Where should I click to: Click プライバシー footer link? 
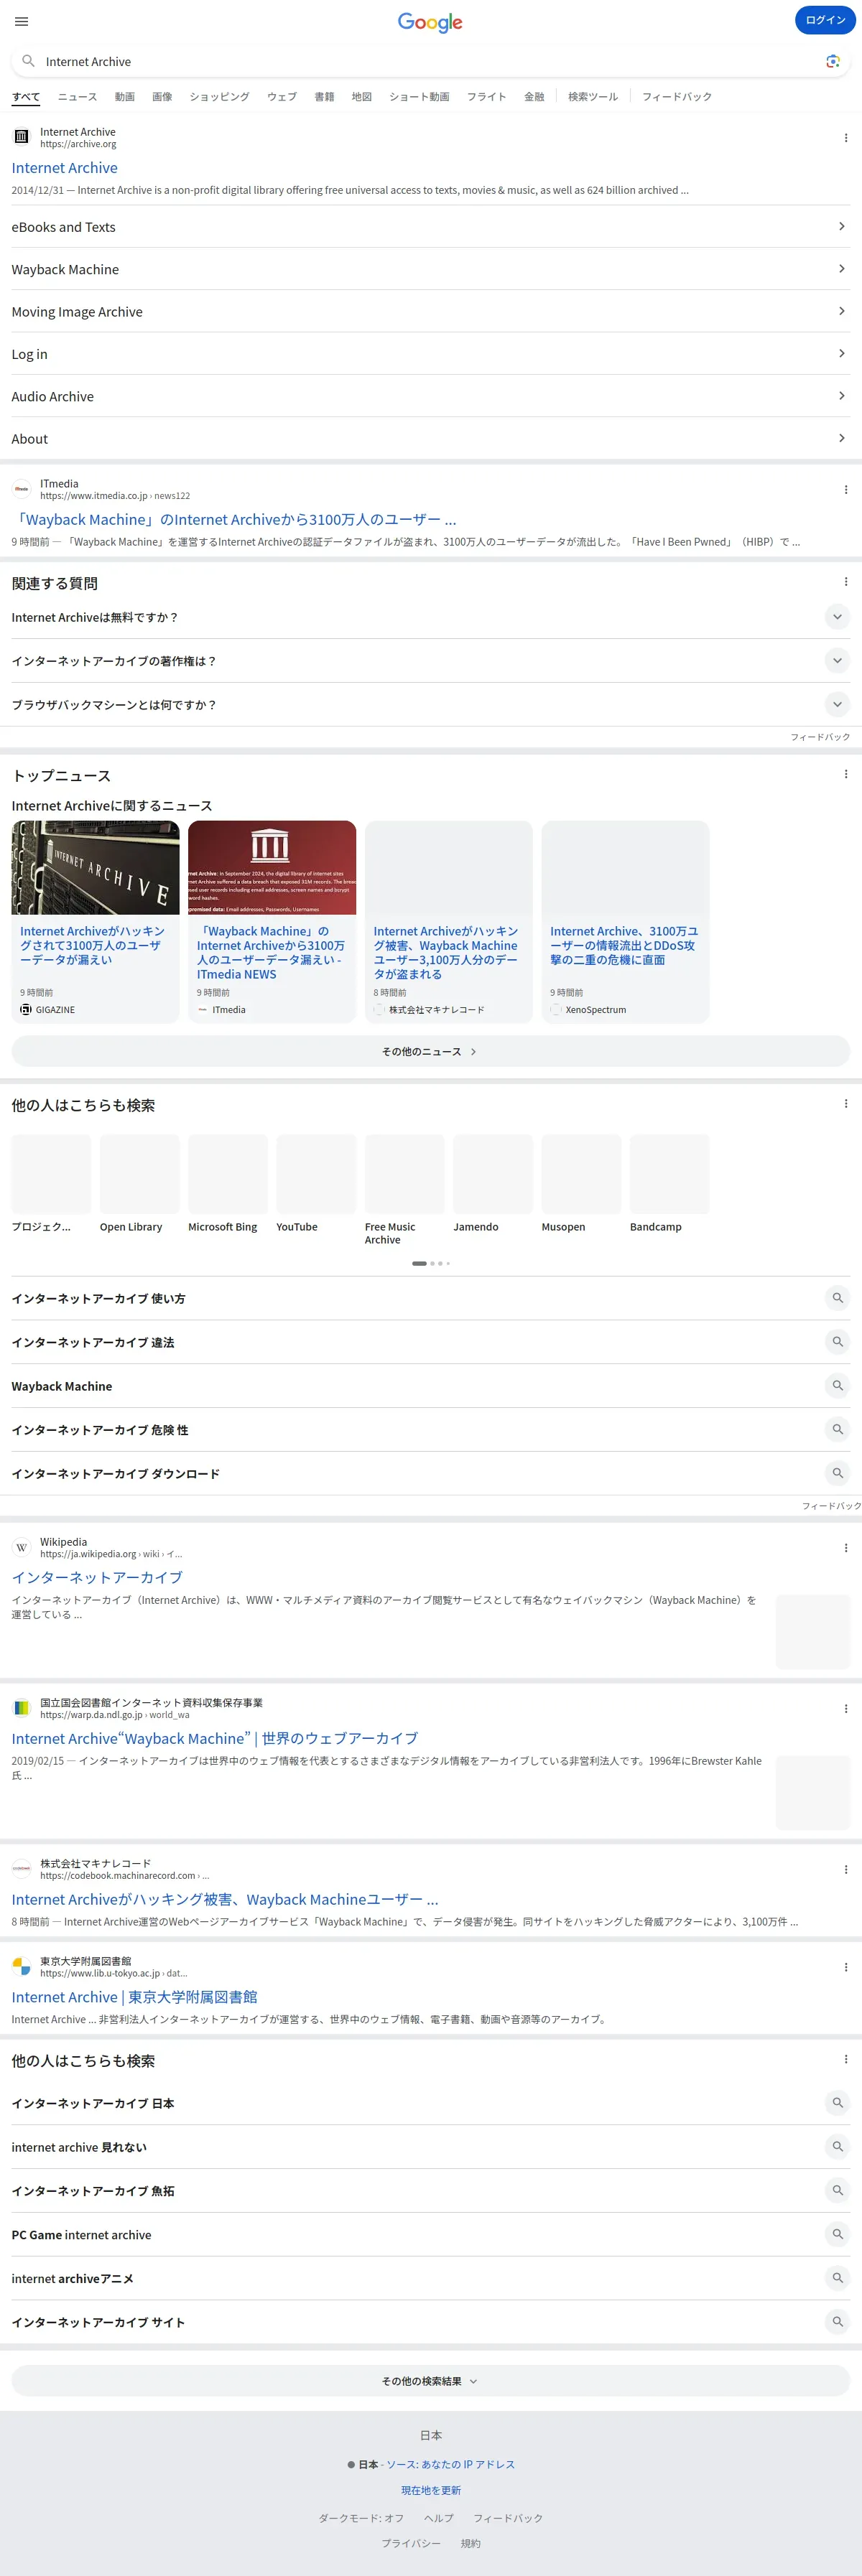pyautogui.click(x=411, y=2543)
